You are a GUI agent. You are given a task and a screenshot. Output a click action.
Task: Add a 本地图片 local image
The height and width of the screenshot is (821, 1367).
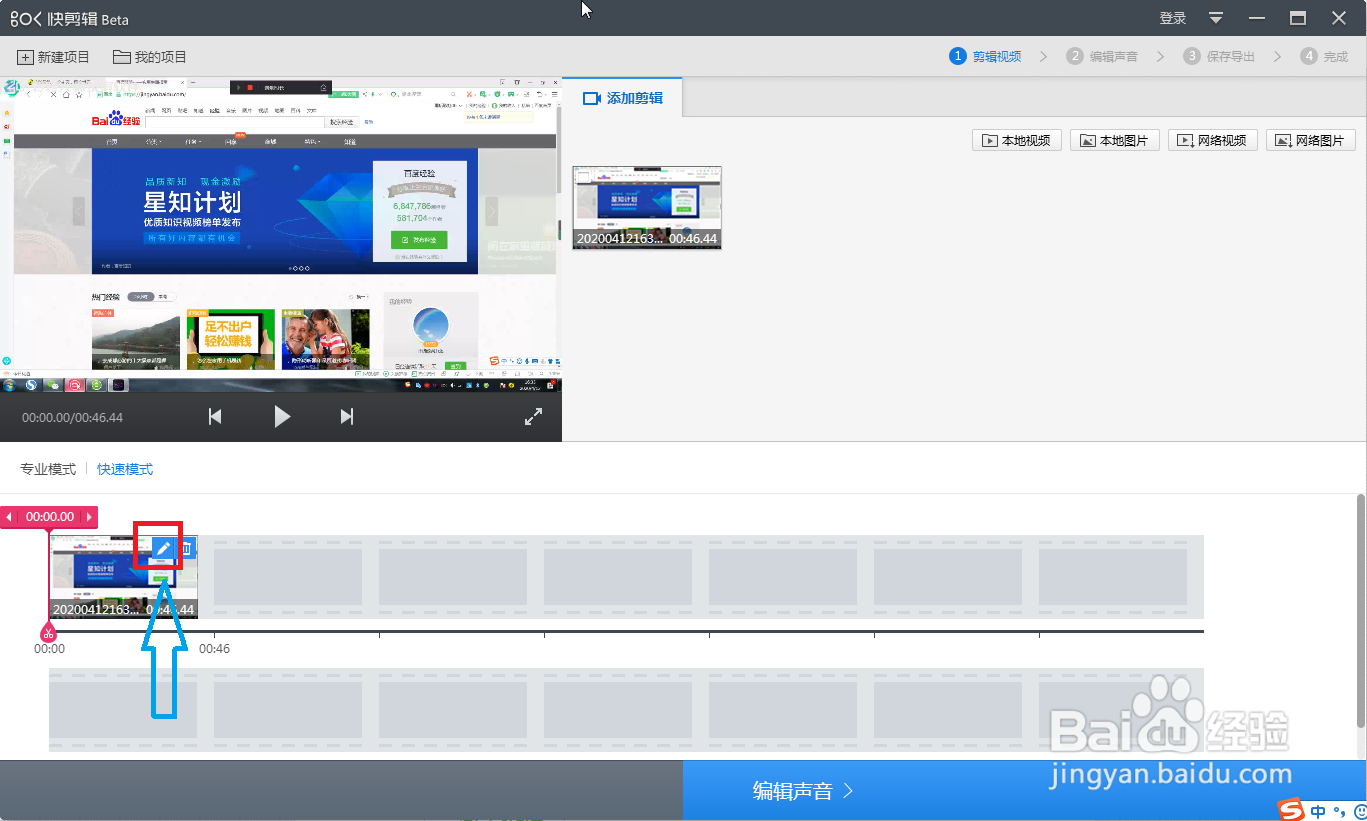[x=1114, y=140]
